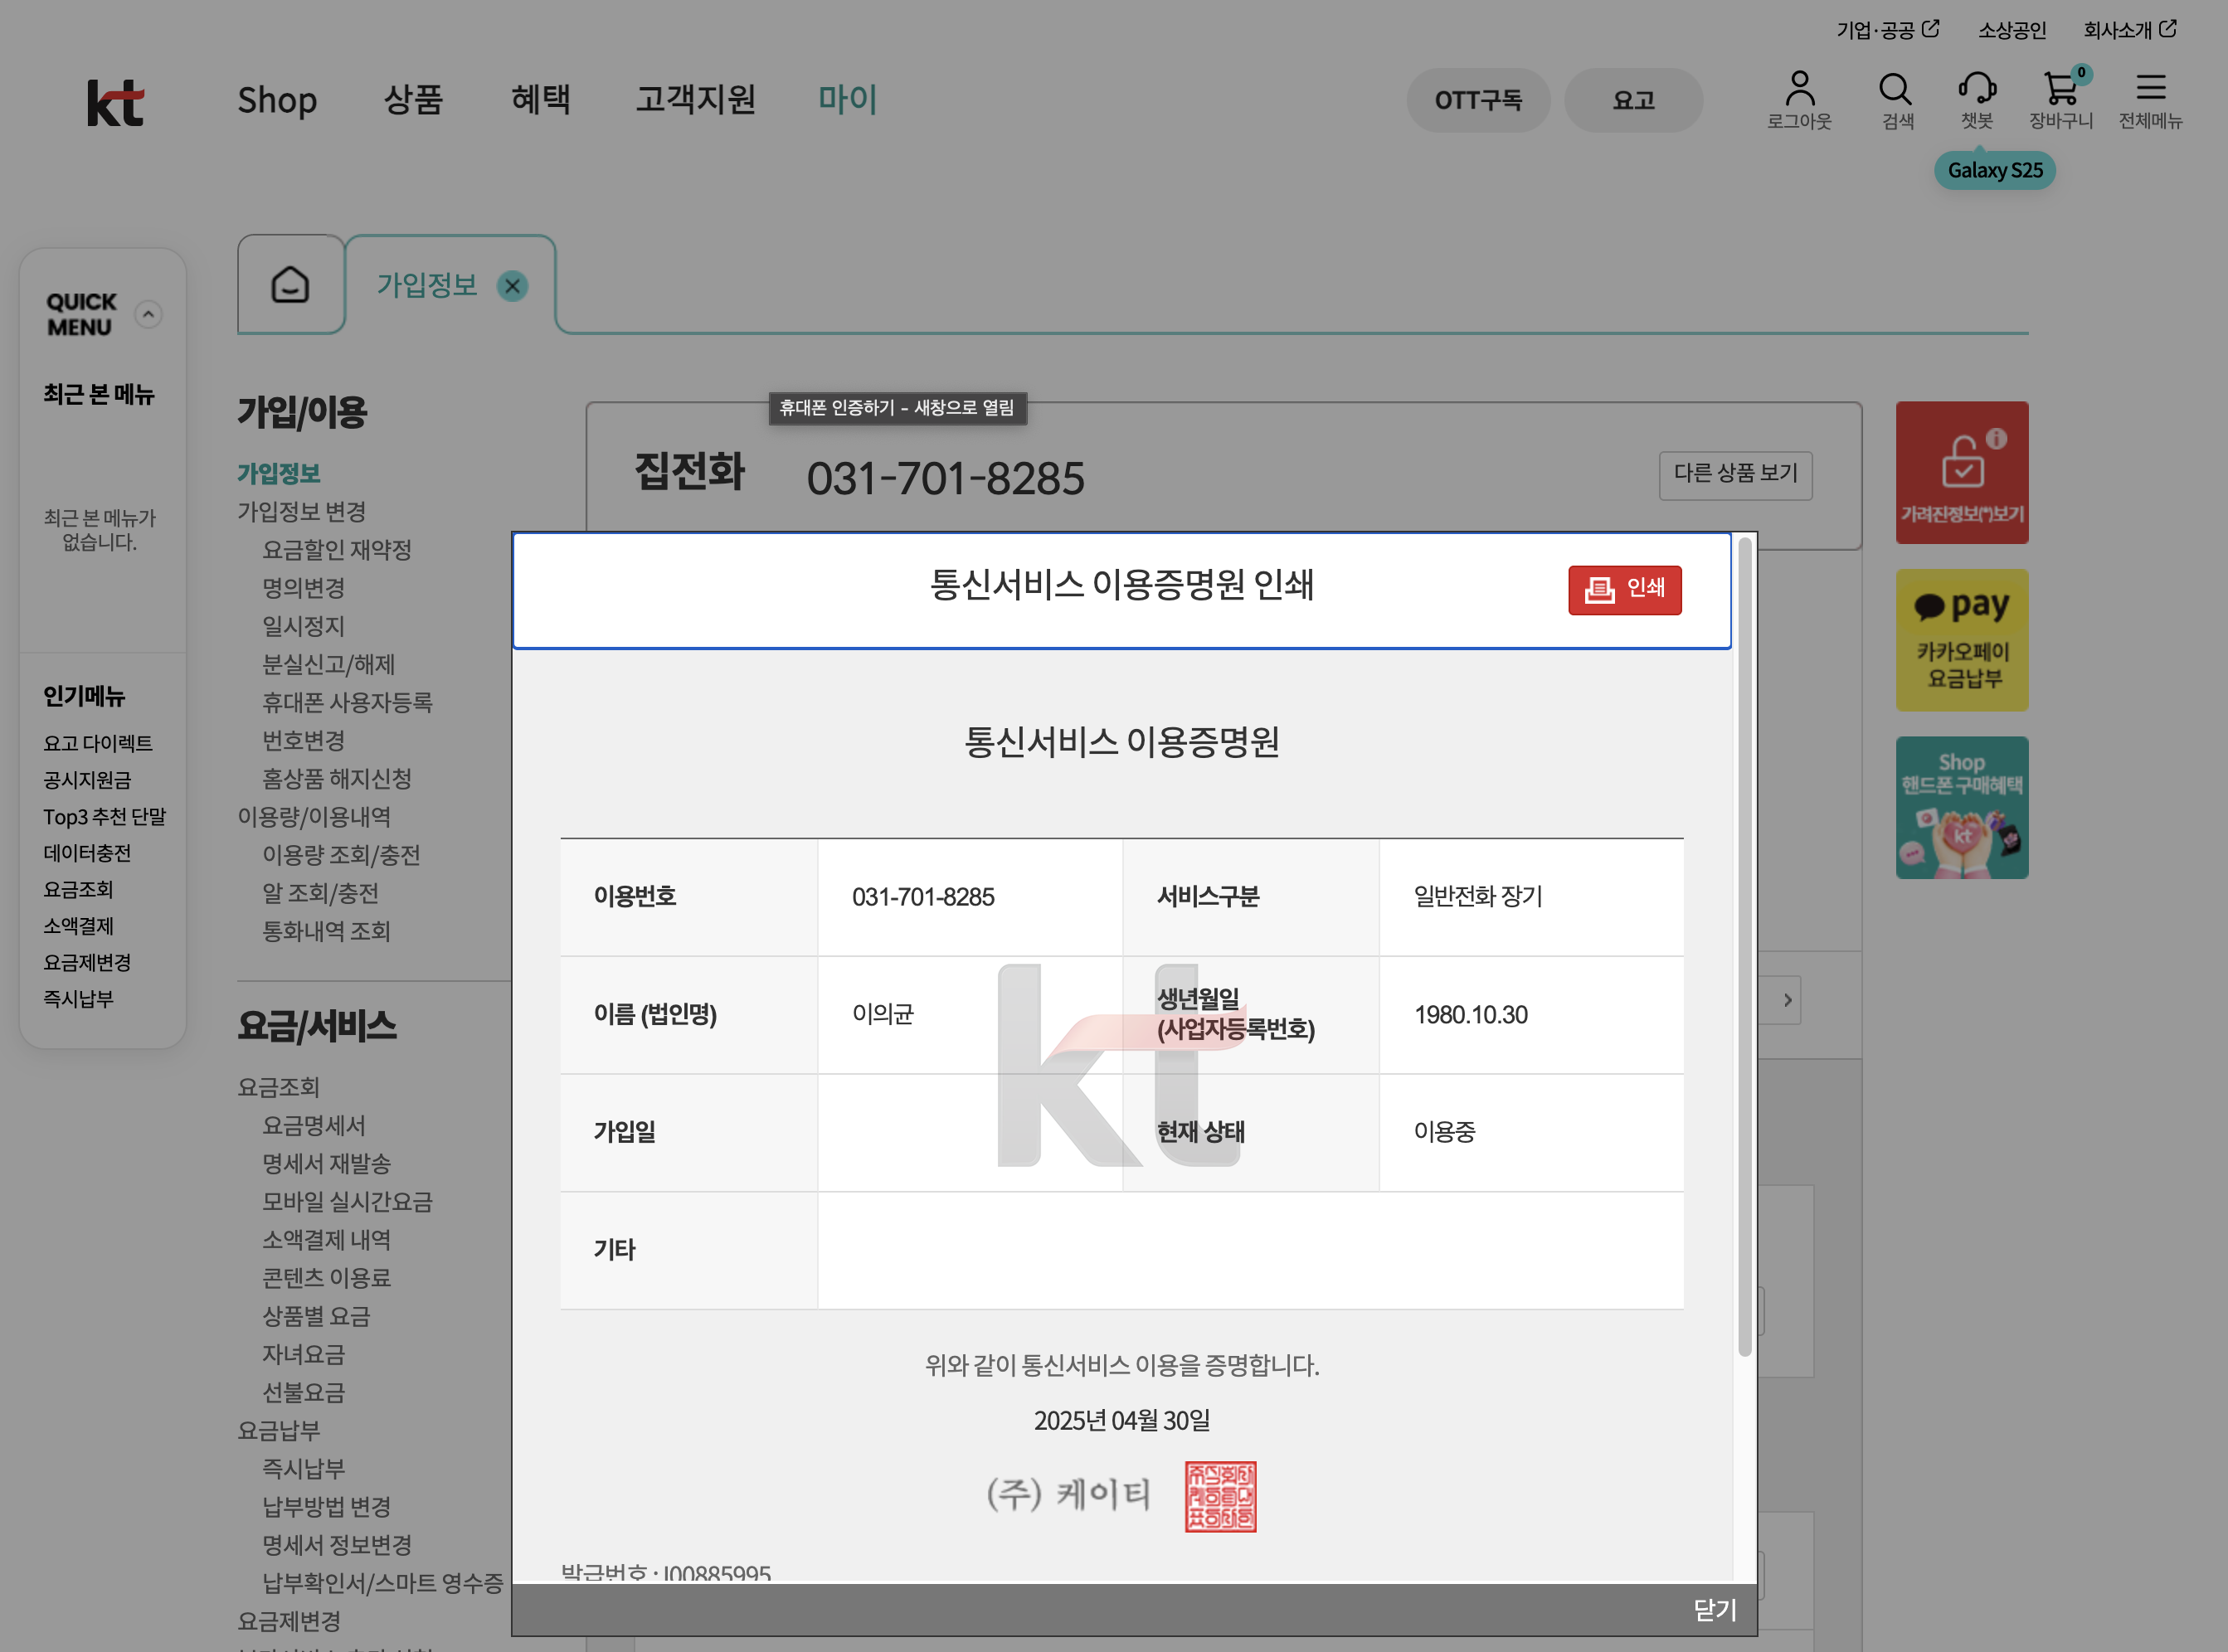Open the Shop menu

(277, 100)
